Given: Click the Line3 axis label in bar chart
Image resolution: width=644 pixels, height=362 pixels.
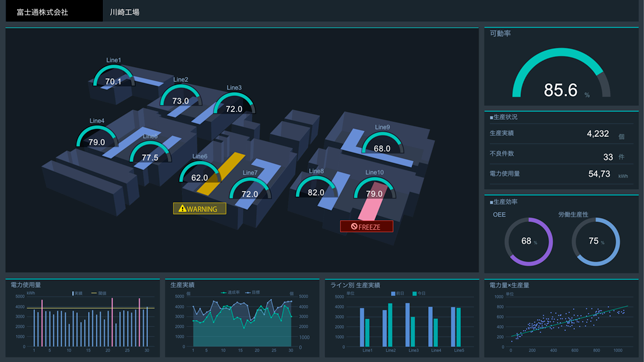Looking at the screenshot, I should click(414, 350).
